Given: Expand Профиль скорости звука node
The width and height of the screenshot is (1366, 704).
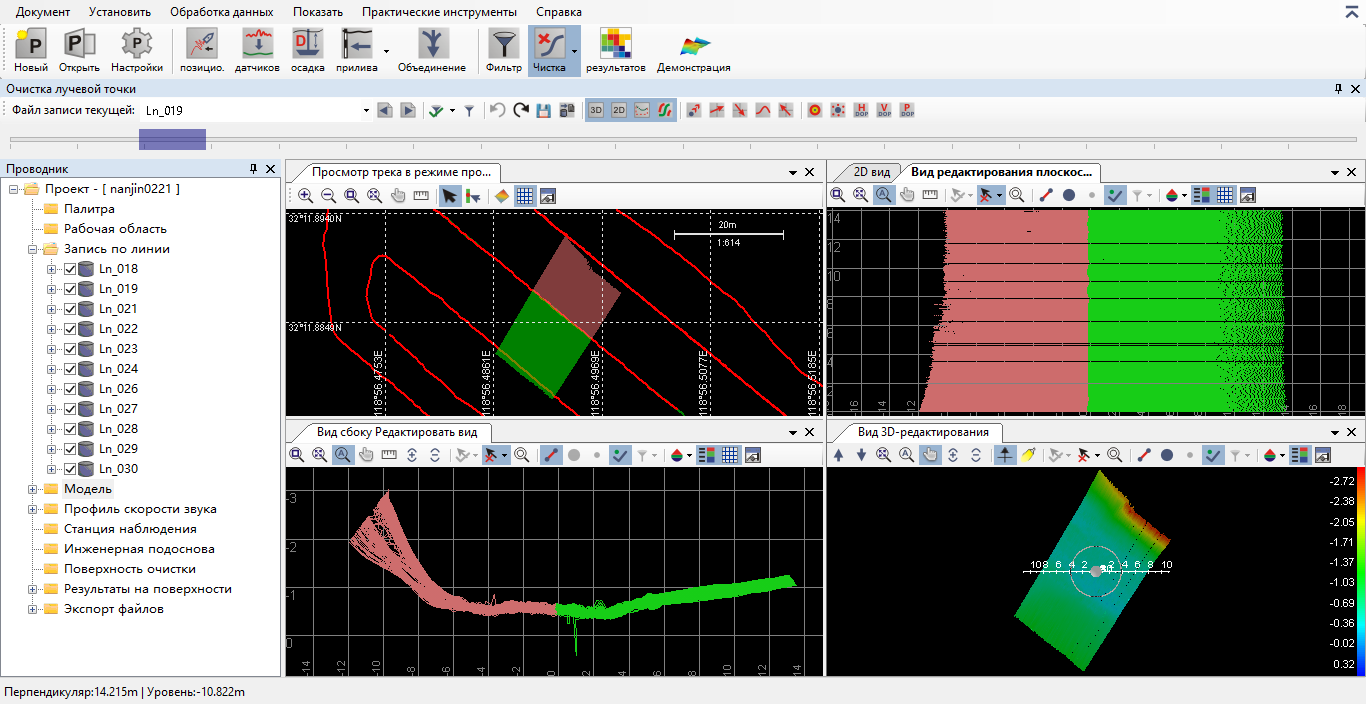Looking at the screenshot, I should [x=33, y=509].
